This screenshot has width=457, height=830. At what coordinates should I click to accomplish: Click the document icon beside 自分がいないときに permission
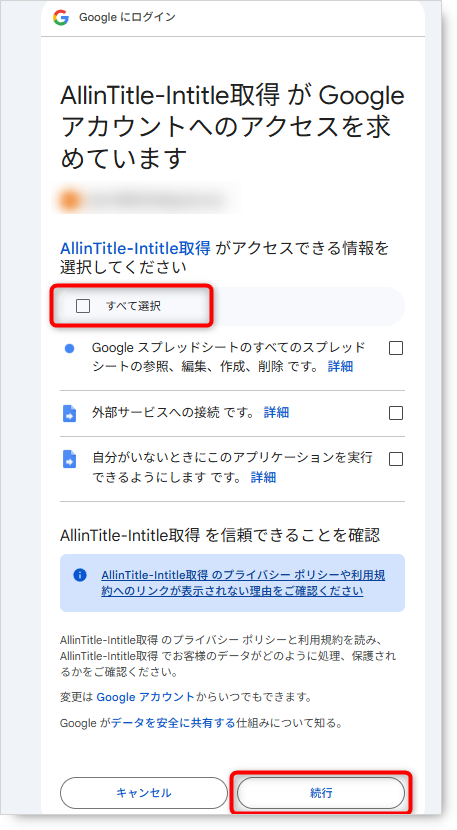69,459
